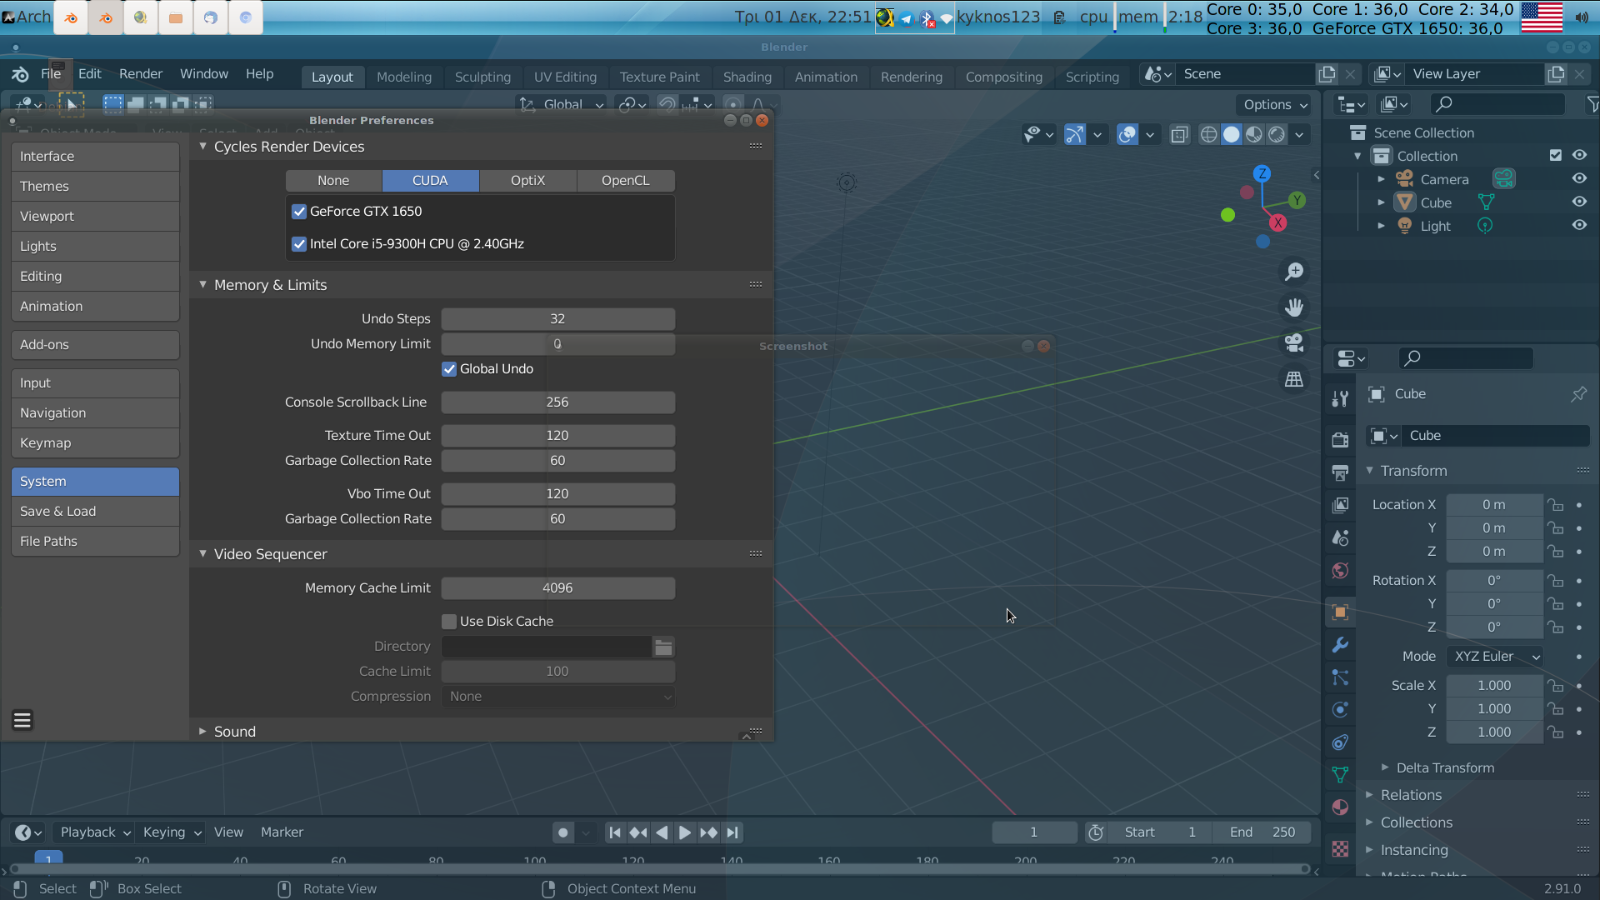Open the World properties tab icon

(1340, 571)
